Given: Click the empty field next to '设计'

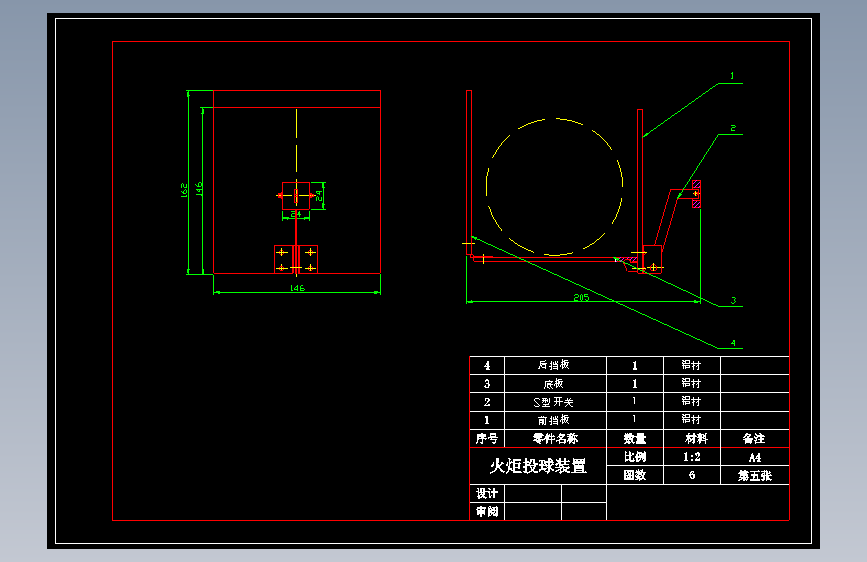Looking at the screenshot, I should pyautogui.click(x=533, y=493).
